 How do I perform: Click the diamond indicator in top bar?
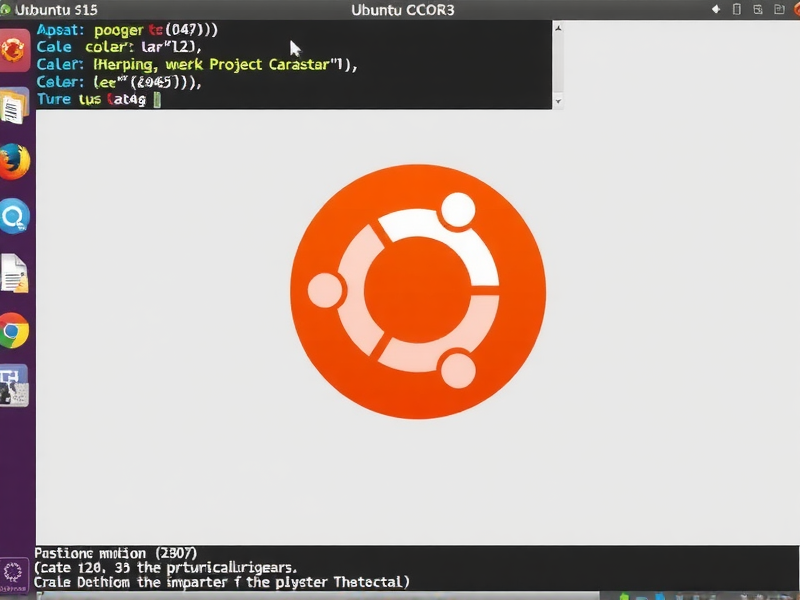[715, 9]
